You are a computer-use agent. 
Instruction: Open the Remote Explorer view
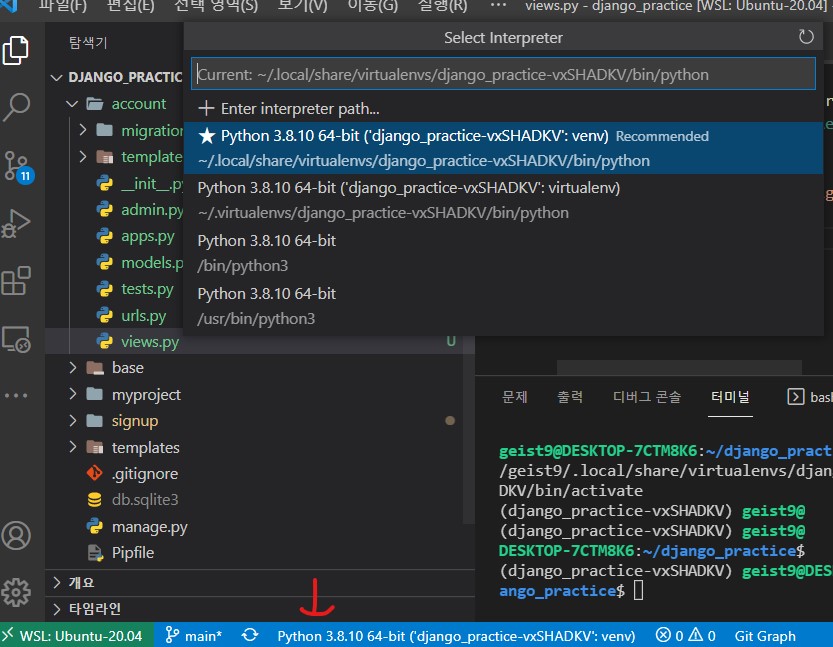(x=16, y=339)
